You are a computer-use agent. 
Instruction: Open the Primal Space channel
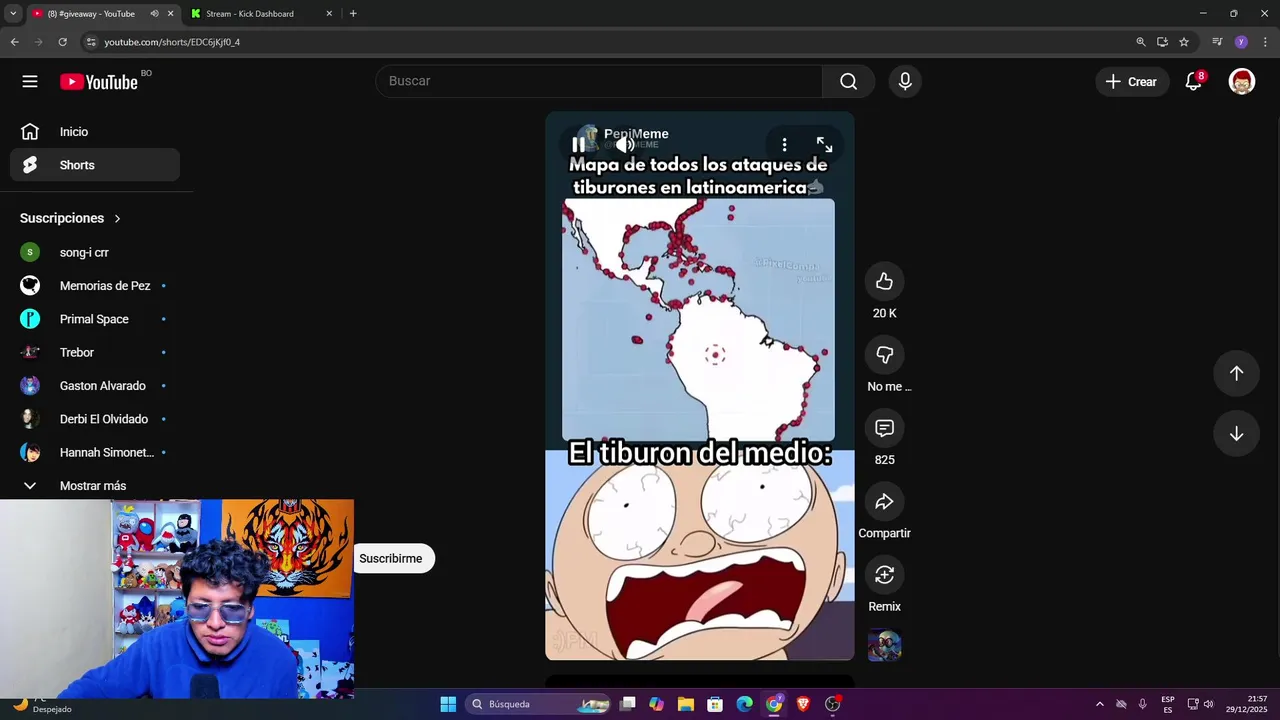click(95, 319)
